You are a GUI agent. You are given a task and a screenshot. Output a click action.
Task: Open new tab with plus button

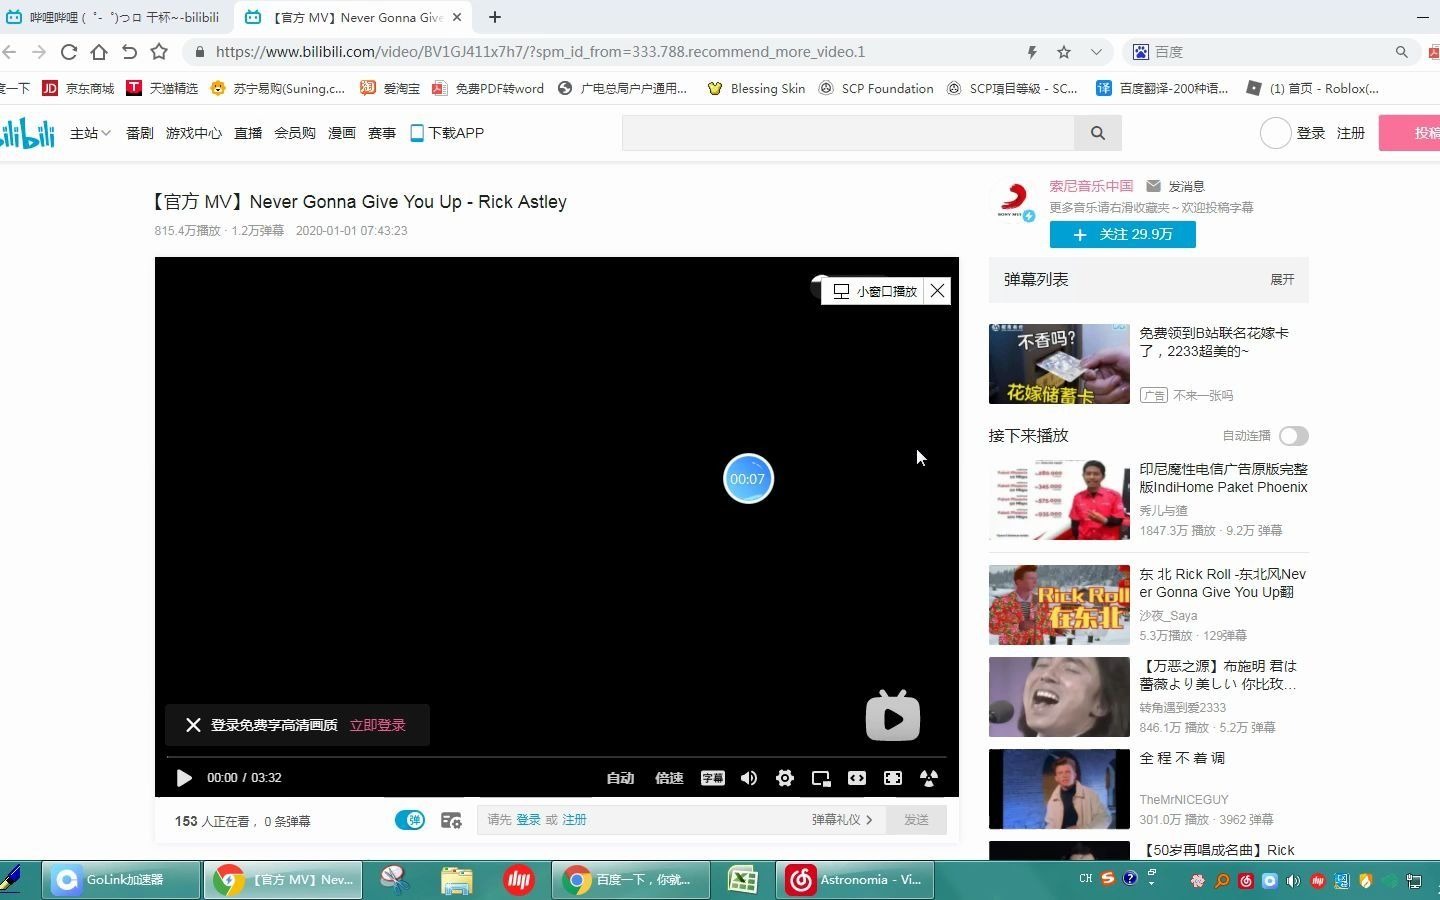(x=495, y=17)
